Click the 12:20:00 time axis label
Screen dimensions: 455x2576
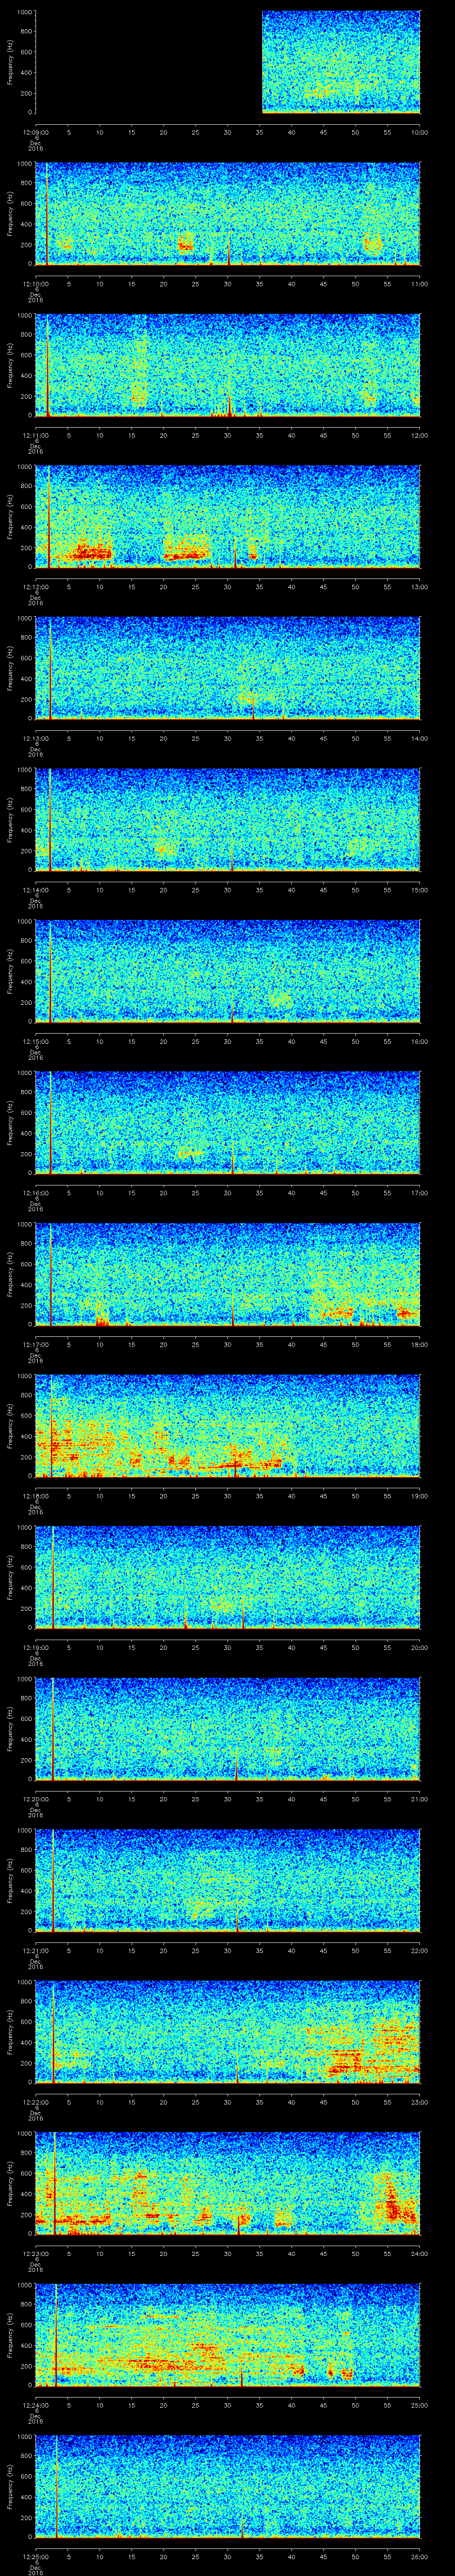(x=36, y=1798)
